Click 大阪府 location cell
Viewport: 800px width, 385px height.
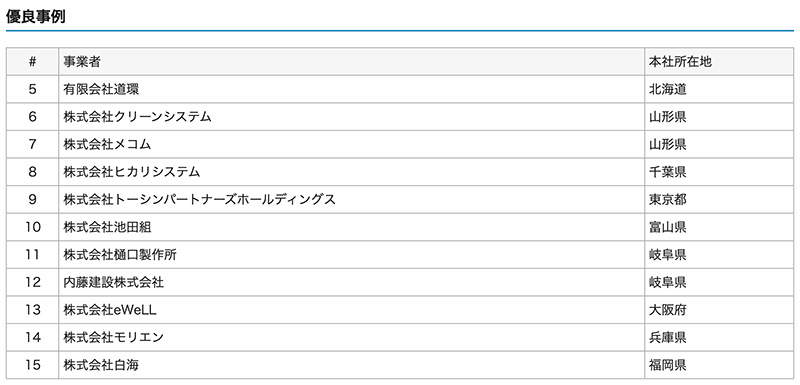pos(667,310)
